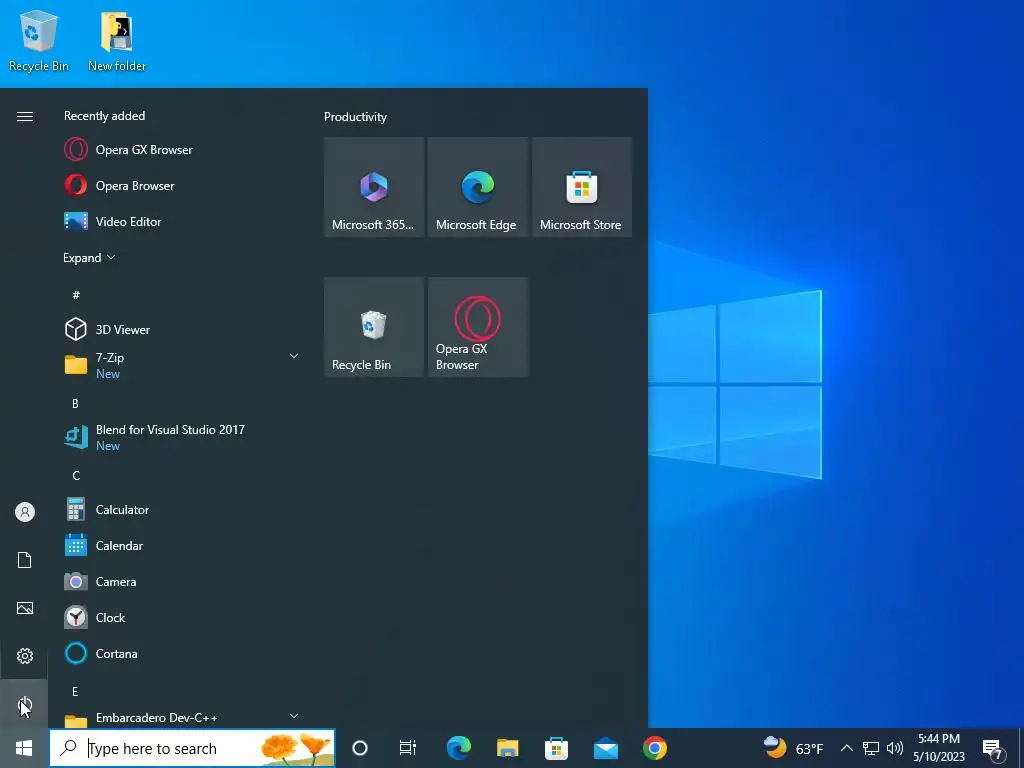Open Microsoft Edge from taskbar
This screenshot has height=768, width=1024.
pos(458,748)
